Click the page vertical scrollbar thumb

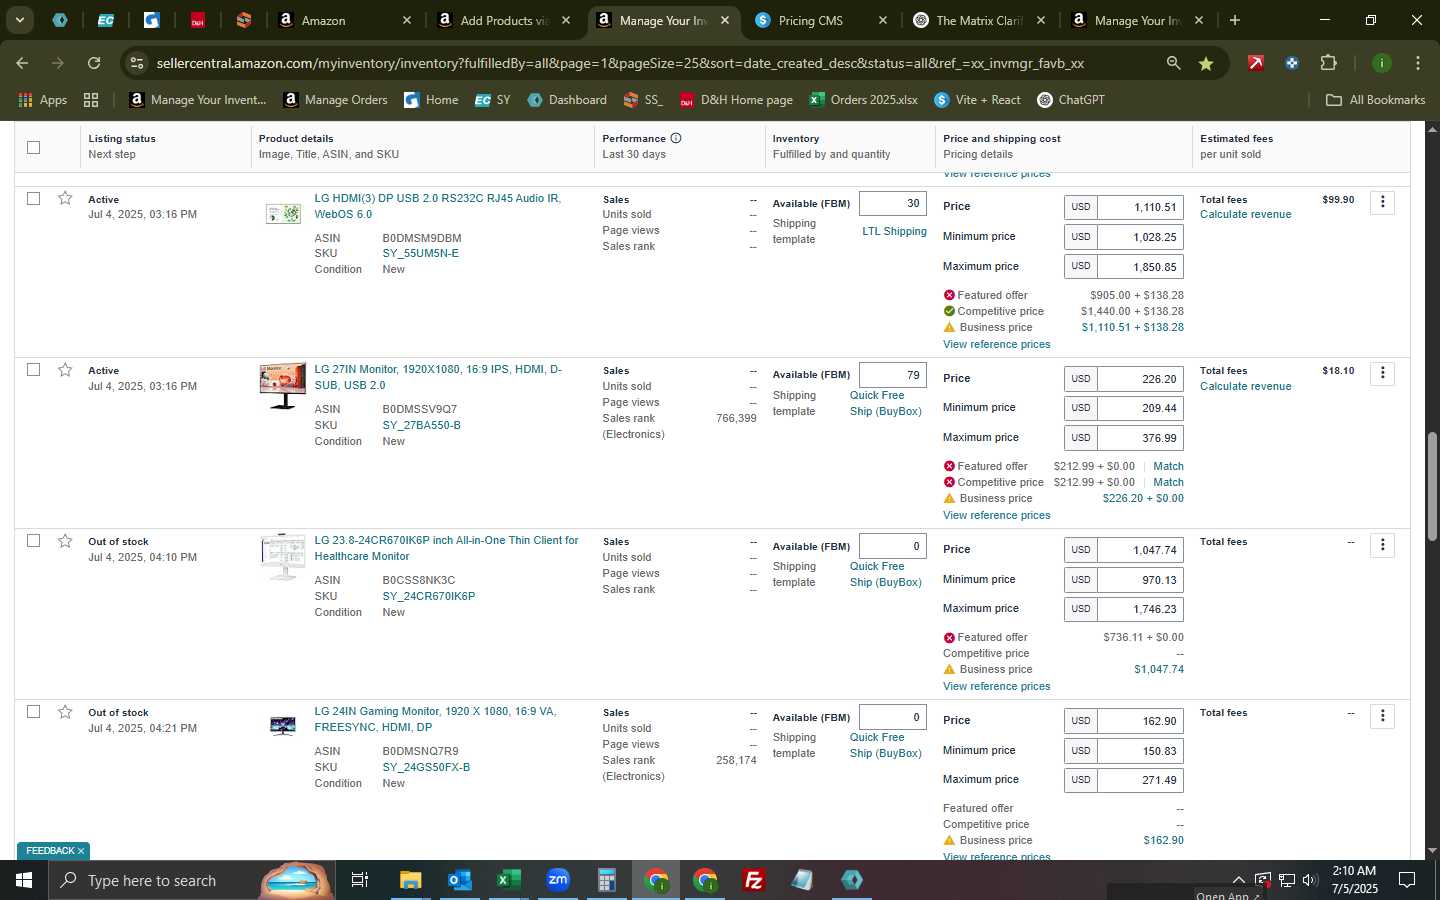[1432, 486]
